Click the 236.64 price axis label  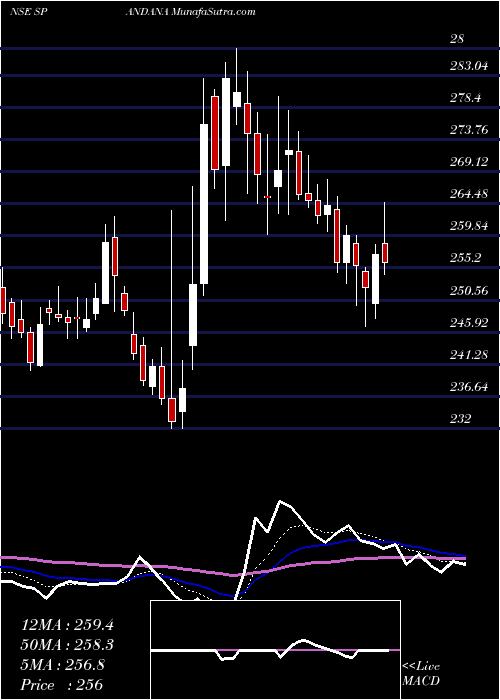point(470,386)
